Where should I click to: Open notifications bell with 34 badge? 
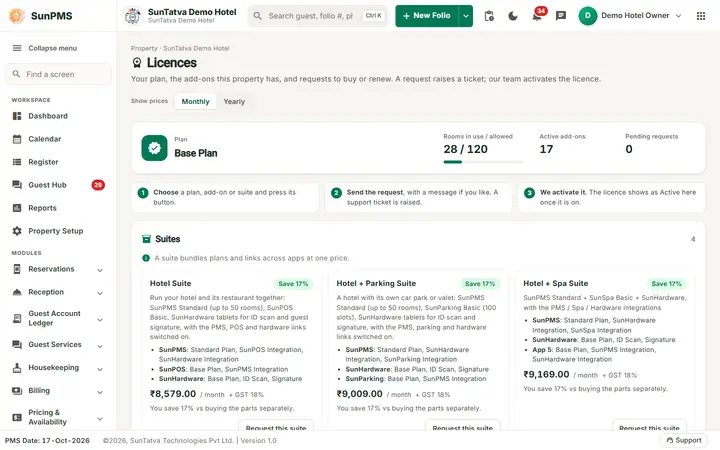tap(537, 16)
